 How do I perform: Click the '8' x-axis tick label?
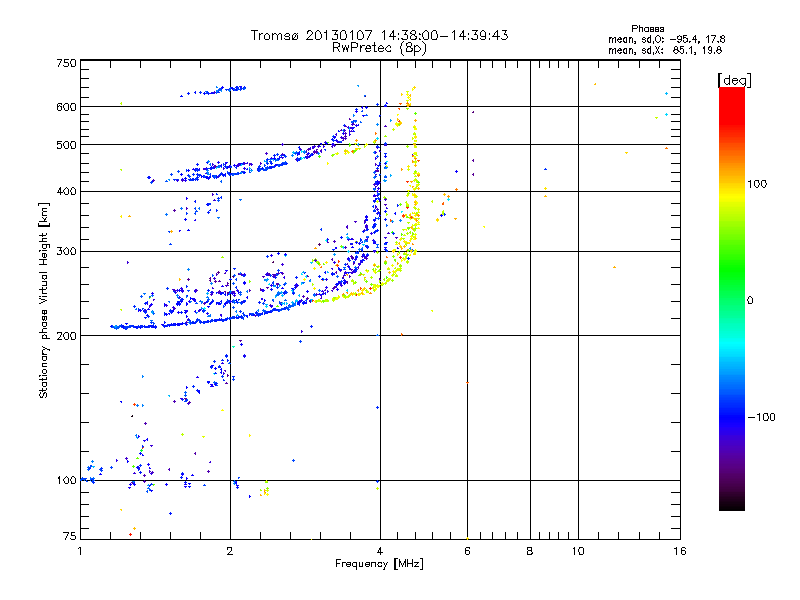(x=530, y=551)
